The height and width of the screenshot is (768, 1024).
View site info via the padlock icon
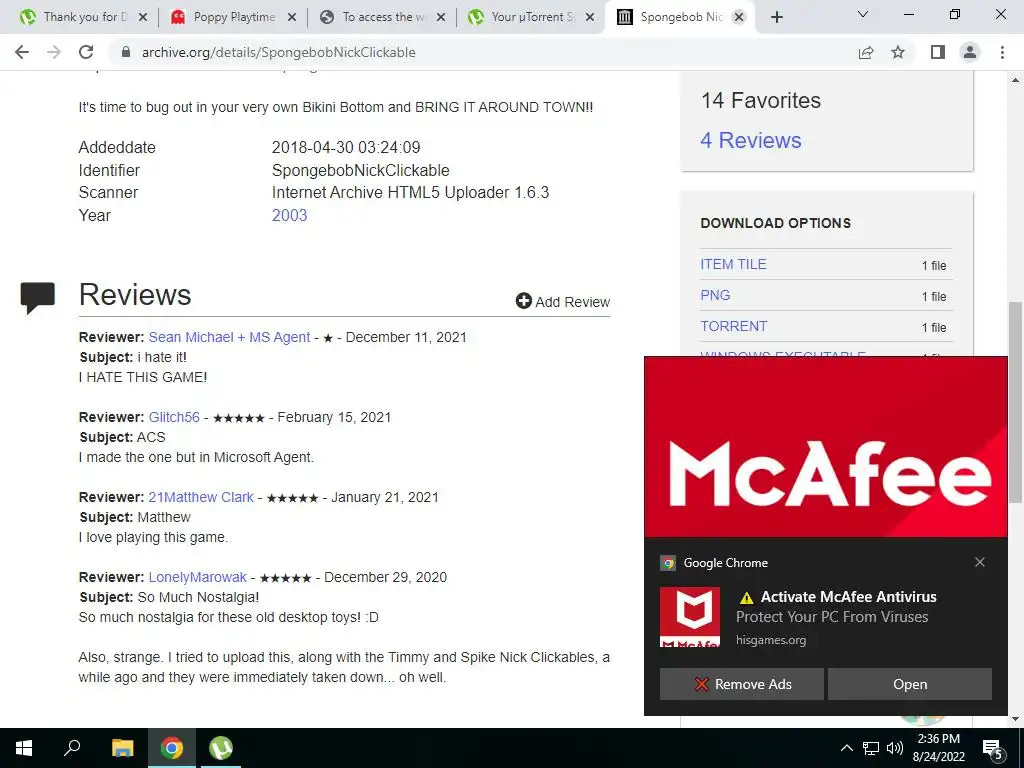[126, 52]
